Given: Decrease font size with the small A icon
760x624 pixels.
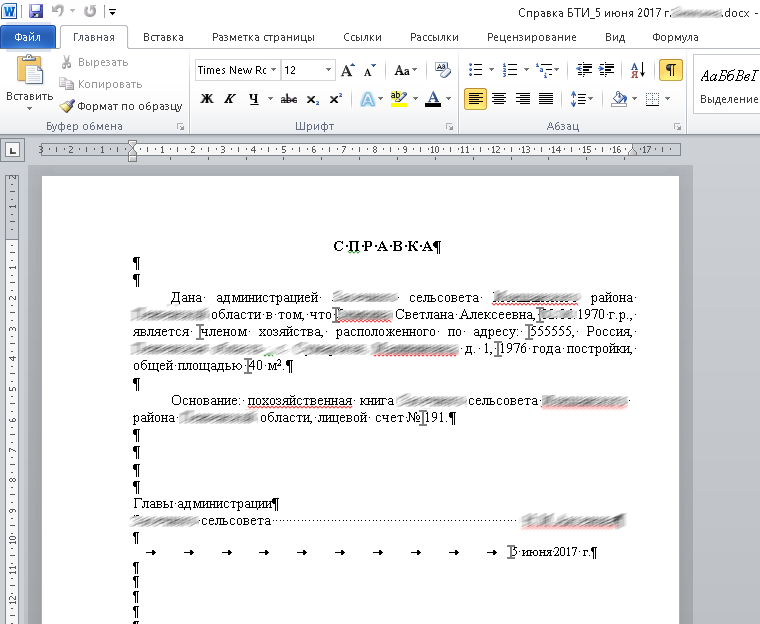Looking at the screenshot, I should point(369,70).
